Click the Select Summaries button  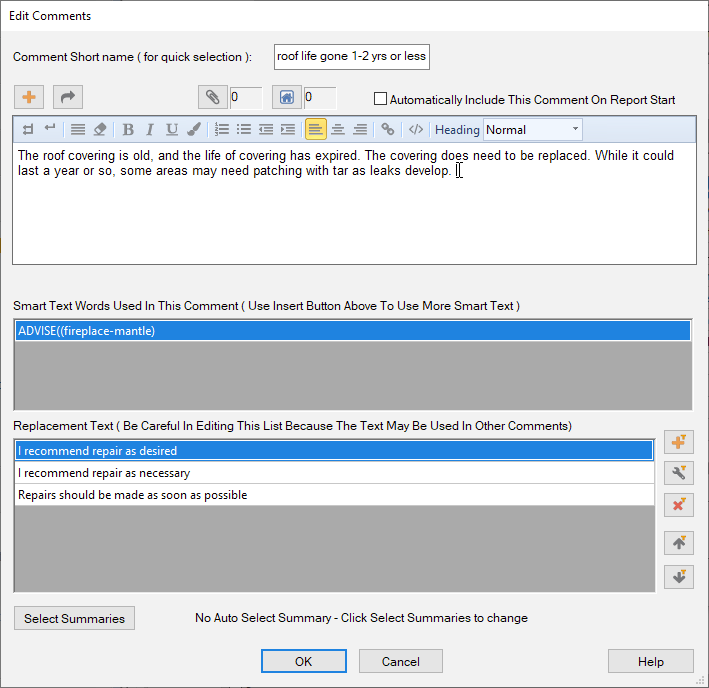[75, 618]
